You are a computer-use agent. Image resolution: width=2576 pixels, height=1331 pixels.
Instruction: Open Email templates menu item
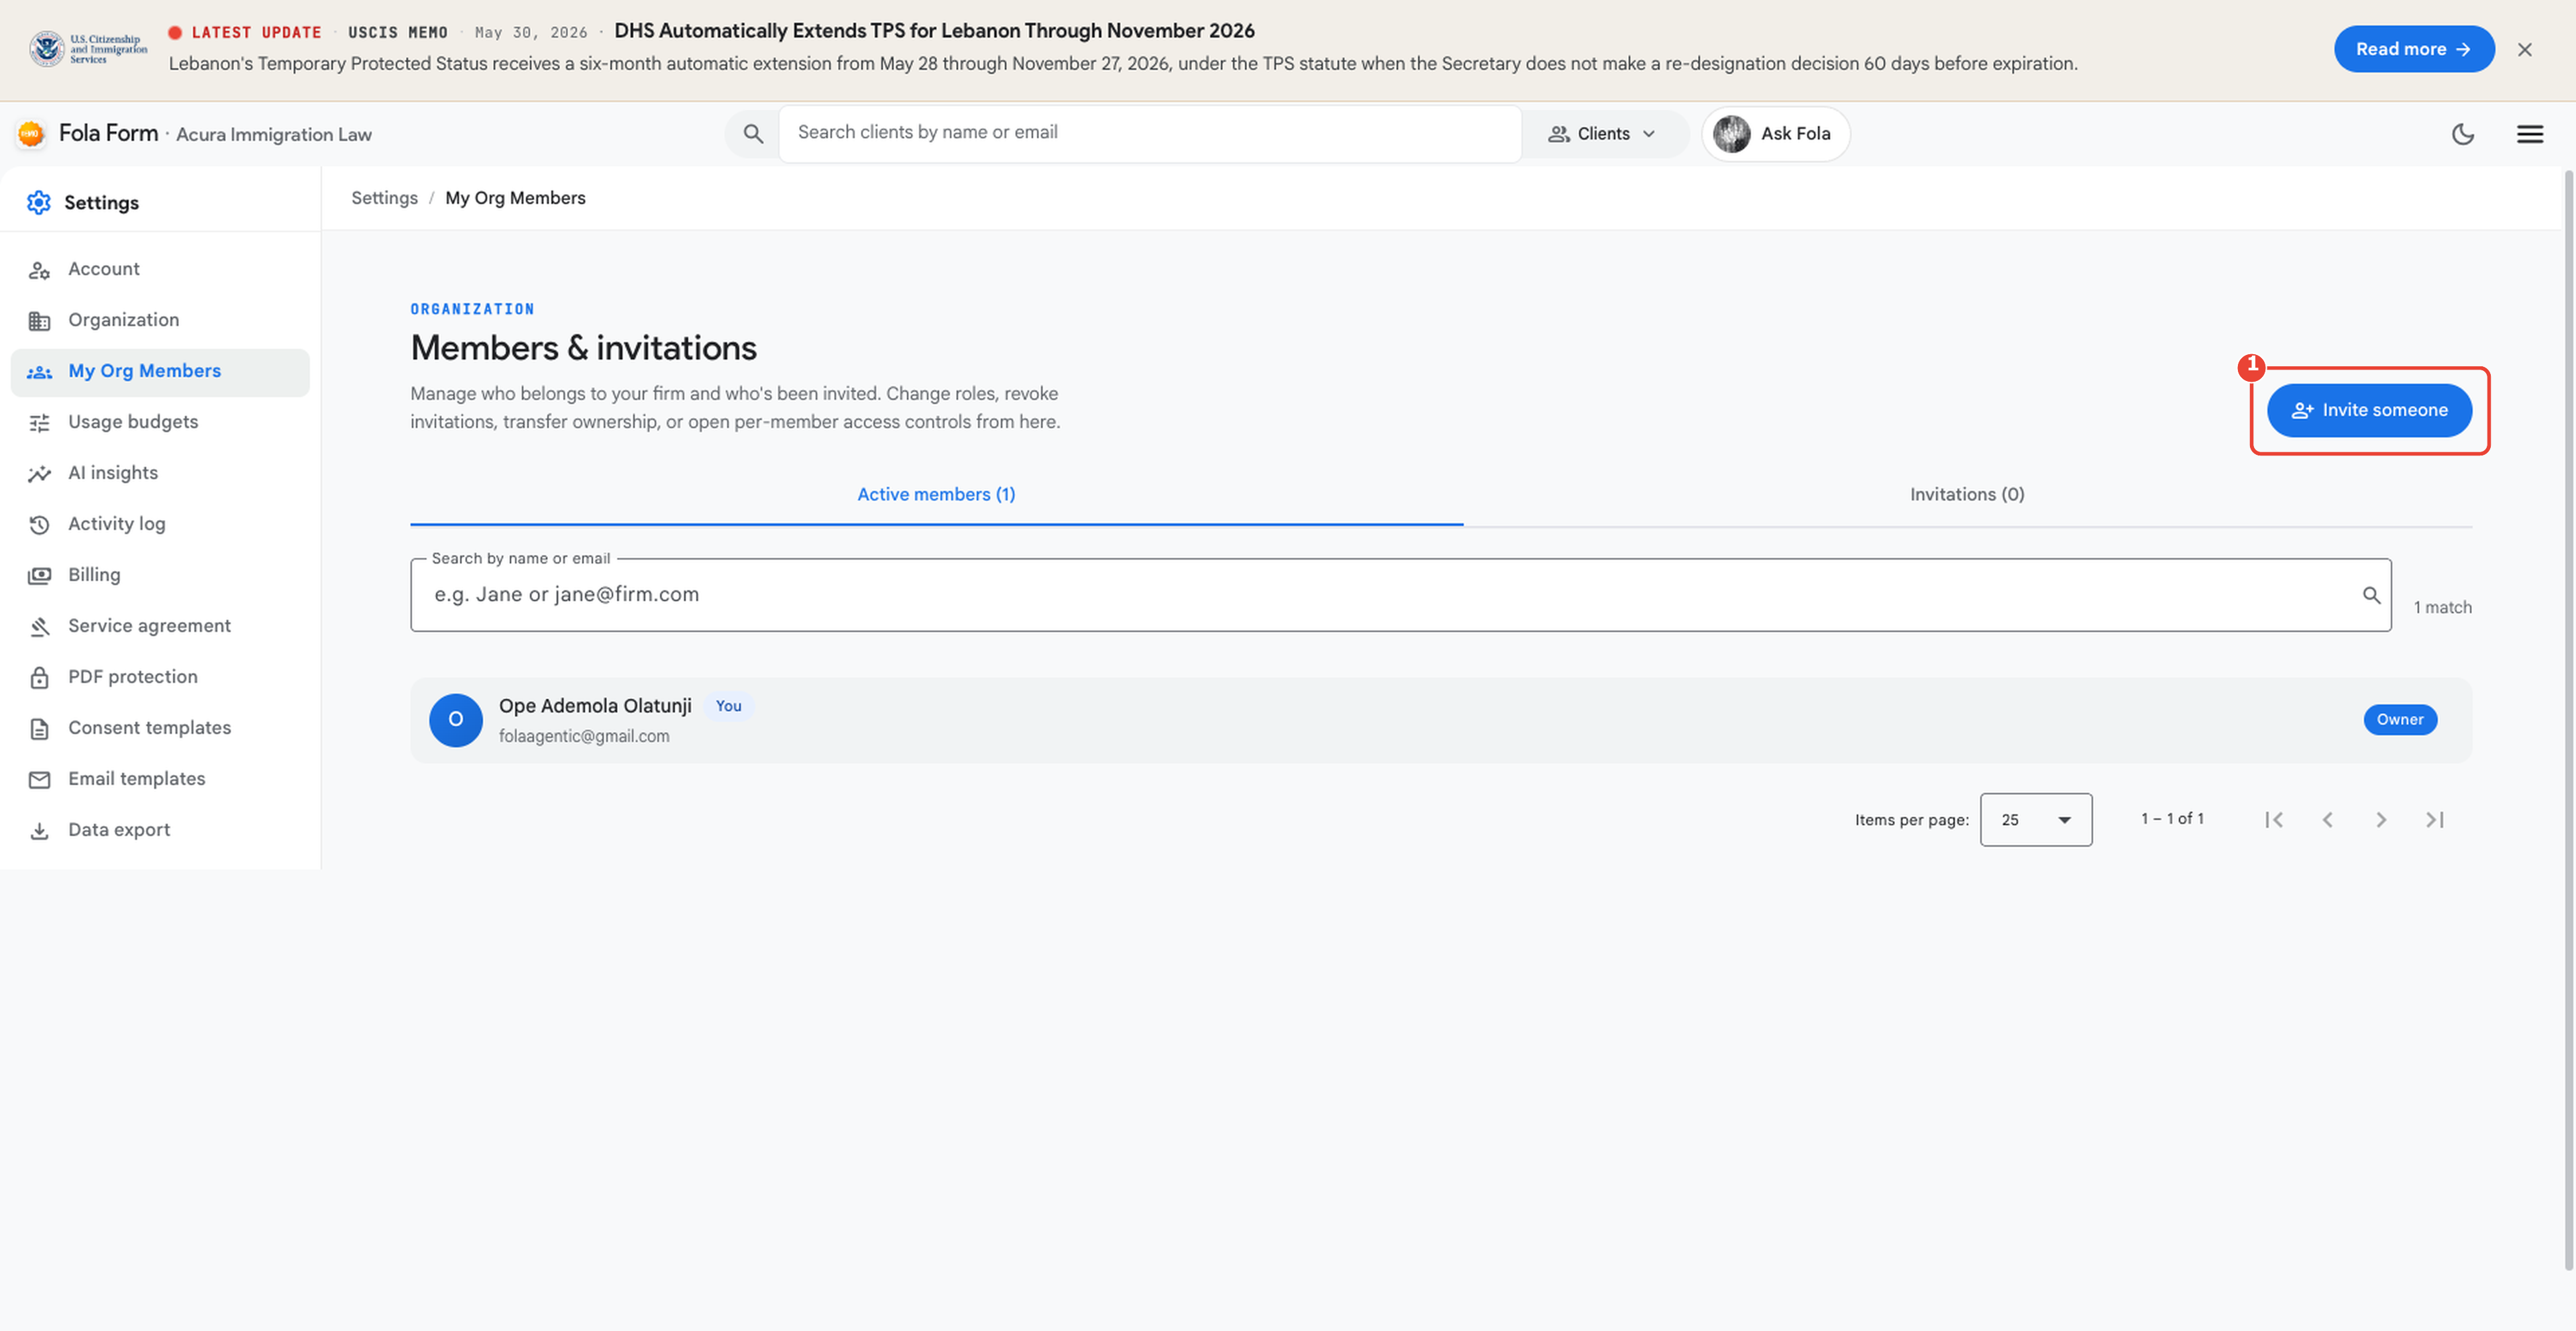(x=160, y=779)
